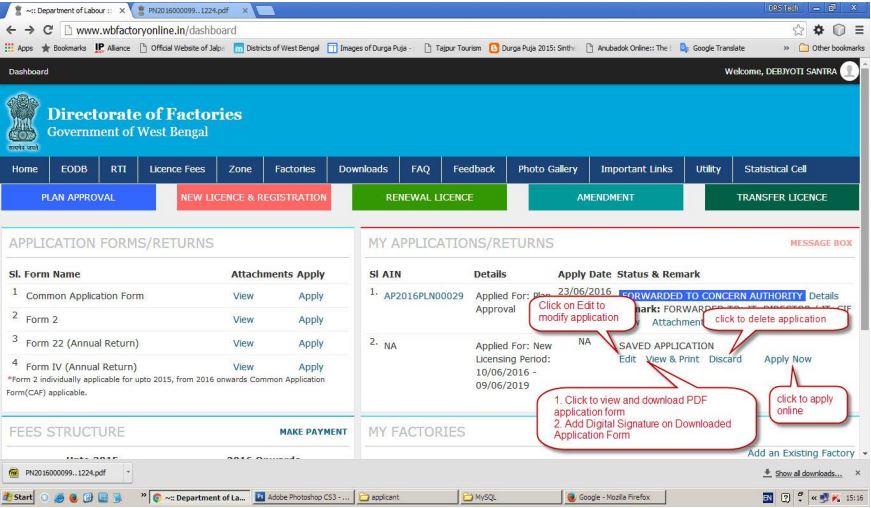Bookmark this page with the star icon
This screenshot has width=871, height=508.
(798, 30)
